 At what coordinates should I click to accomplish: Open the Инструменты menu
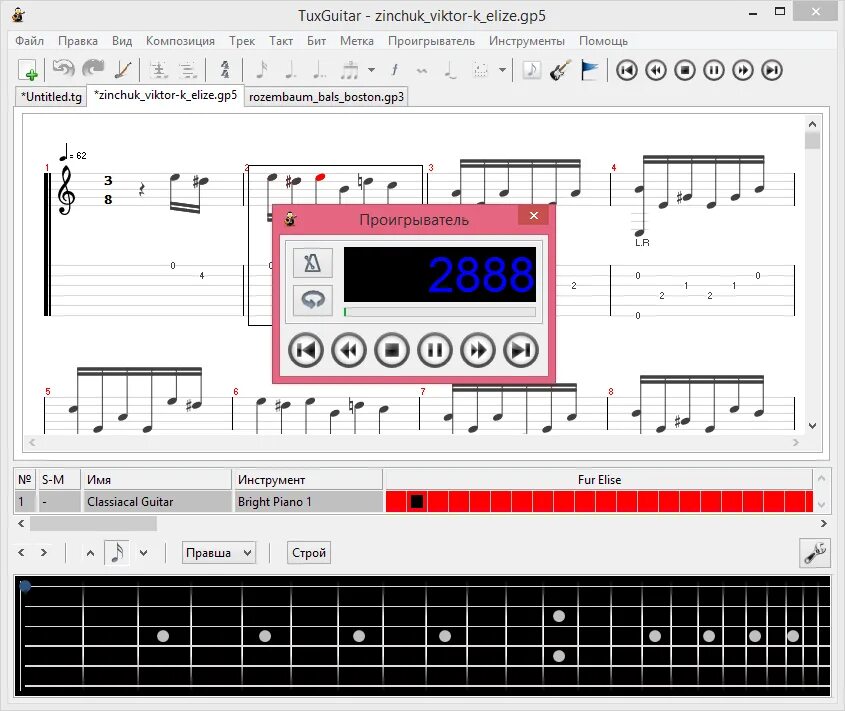pos(527,41)
